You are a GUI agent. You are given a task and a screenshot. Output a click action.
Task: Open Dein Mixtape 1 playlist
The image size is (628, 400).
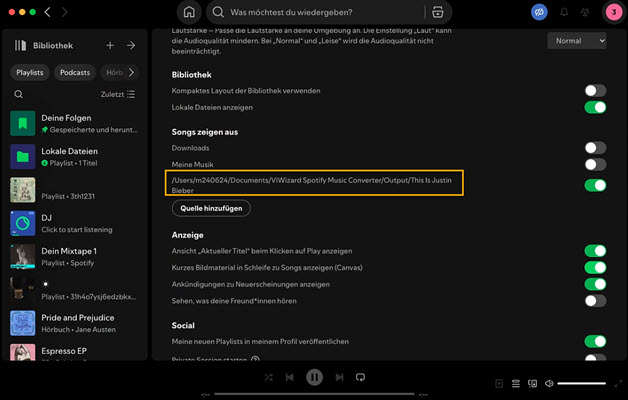coord(74,257)
